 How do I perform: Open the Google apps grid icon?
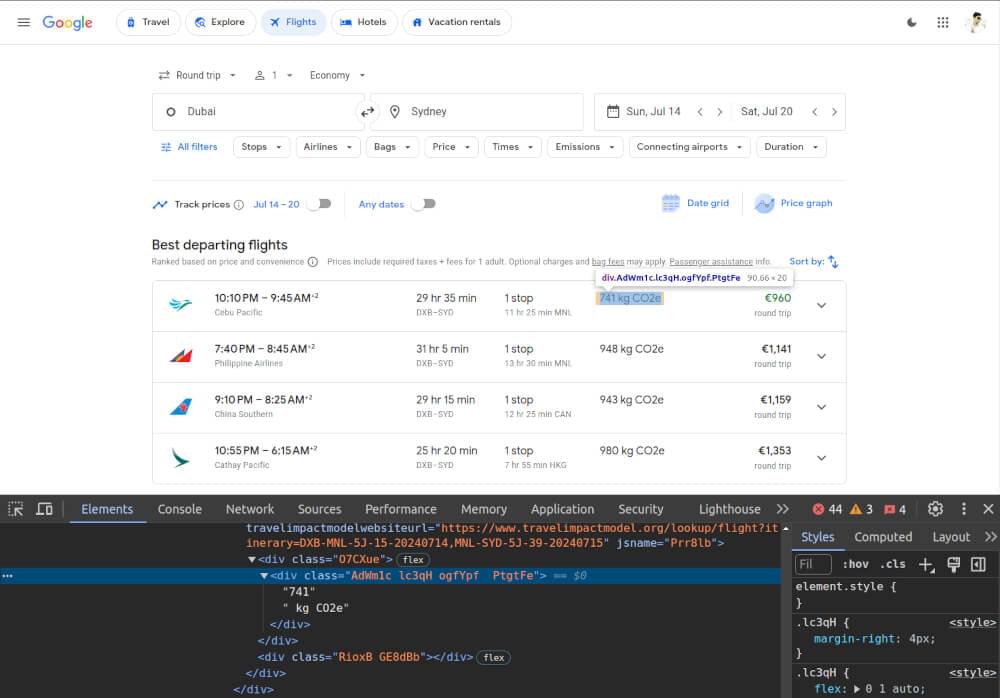pyautogui.click(x=942, y=22)
